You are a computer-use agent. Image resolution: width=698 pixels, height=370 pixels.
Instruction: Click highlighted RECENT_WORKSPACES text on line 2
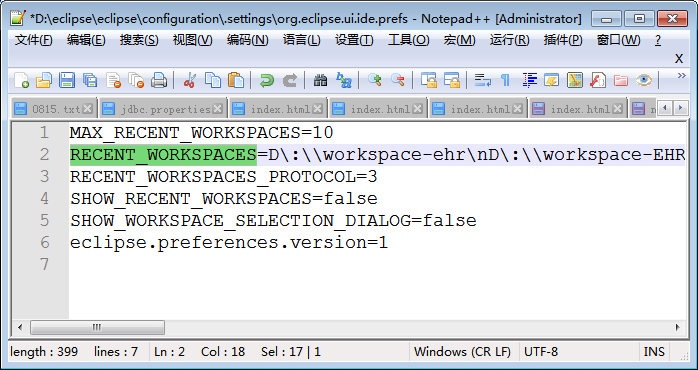pyautogui.click(x=163, y=155)
